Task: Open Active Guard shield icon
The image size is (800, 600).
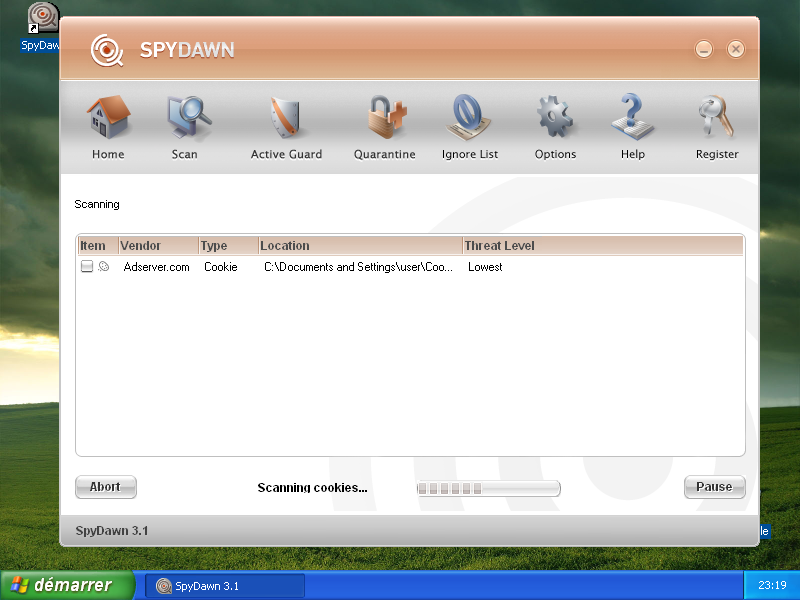Action: pos(285,117)
